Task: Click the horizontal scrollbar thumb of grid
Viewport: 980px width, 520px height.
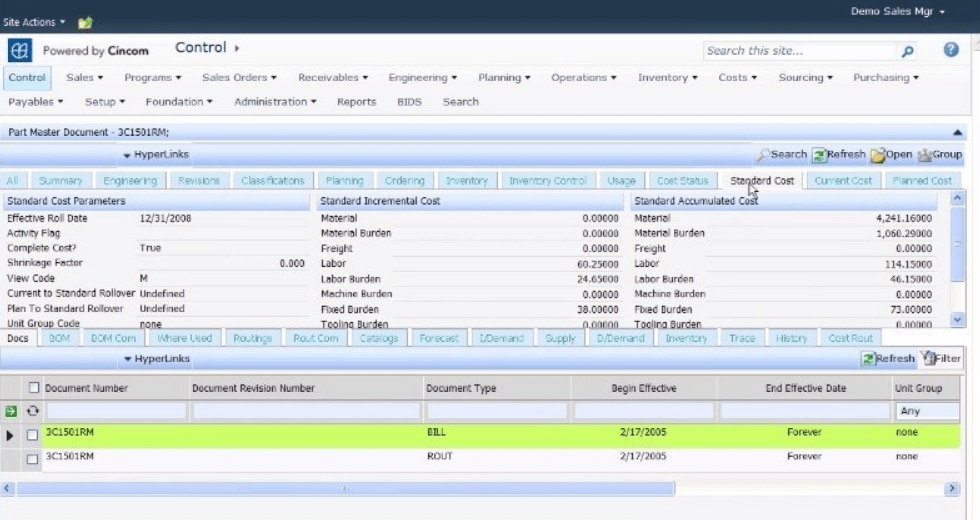Action: [x=346, y=488]
